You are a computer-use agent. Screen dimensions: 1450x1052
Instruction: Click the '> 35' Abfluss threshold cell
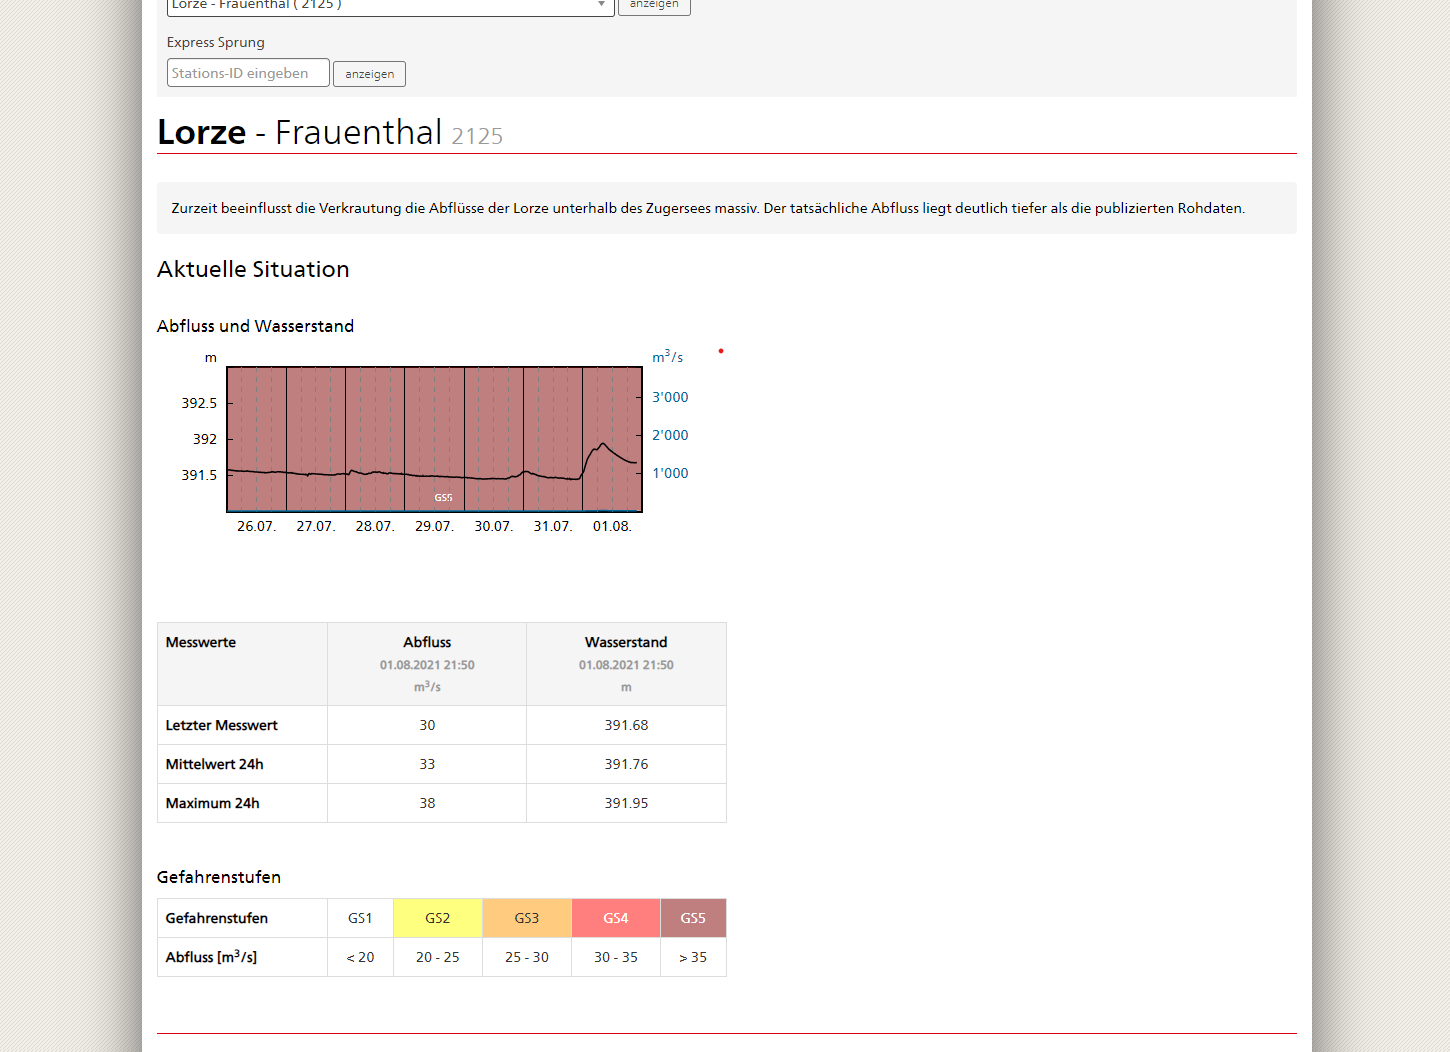(693, 957)
